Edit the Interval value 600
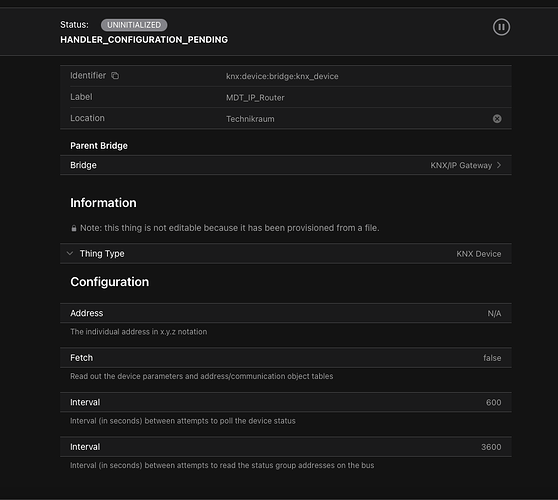The height and width of the screenshot is (500, 558). pyautogui.click(x=494, y=402)
